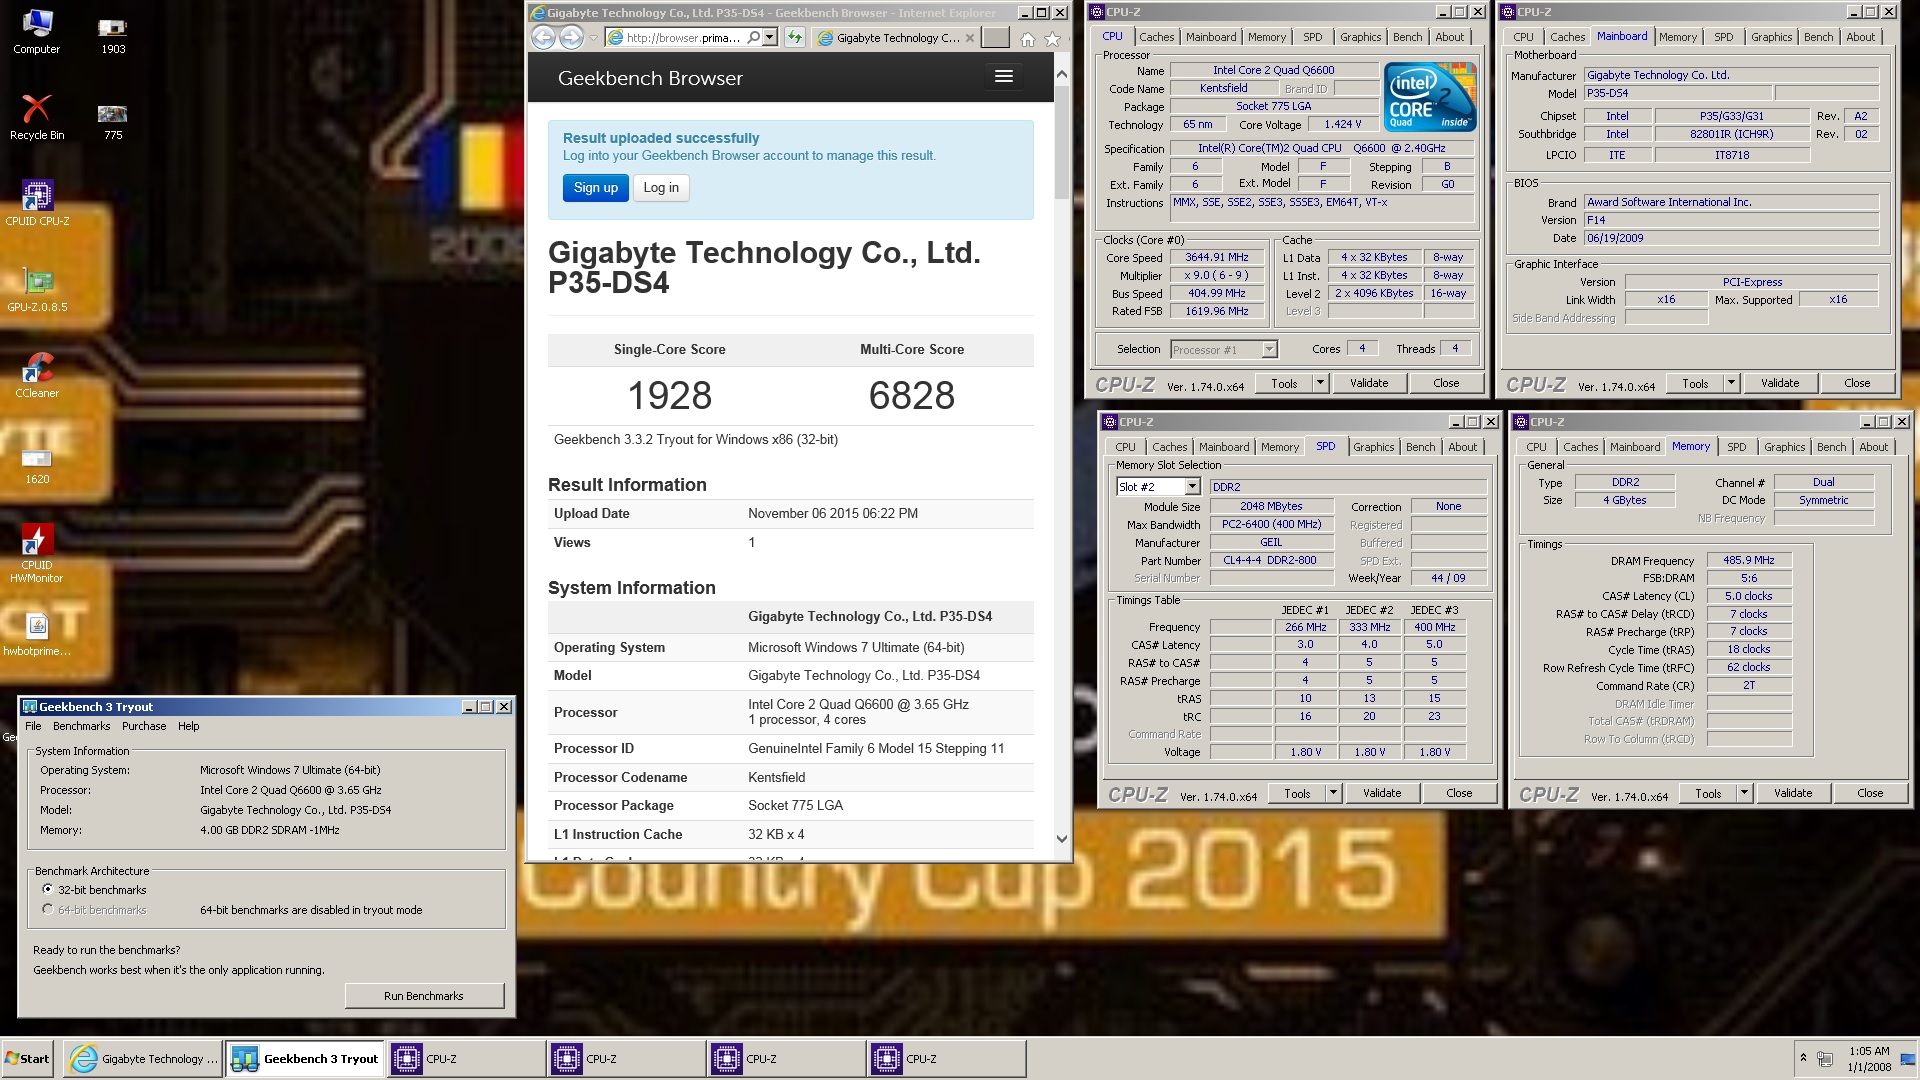Switch to Bench tab in Mainboard window
Image resolution: width=1920 pixels, height=1080 pixels.
1818,37
